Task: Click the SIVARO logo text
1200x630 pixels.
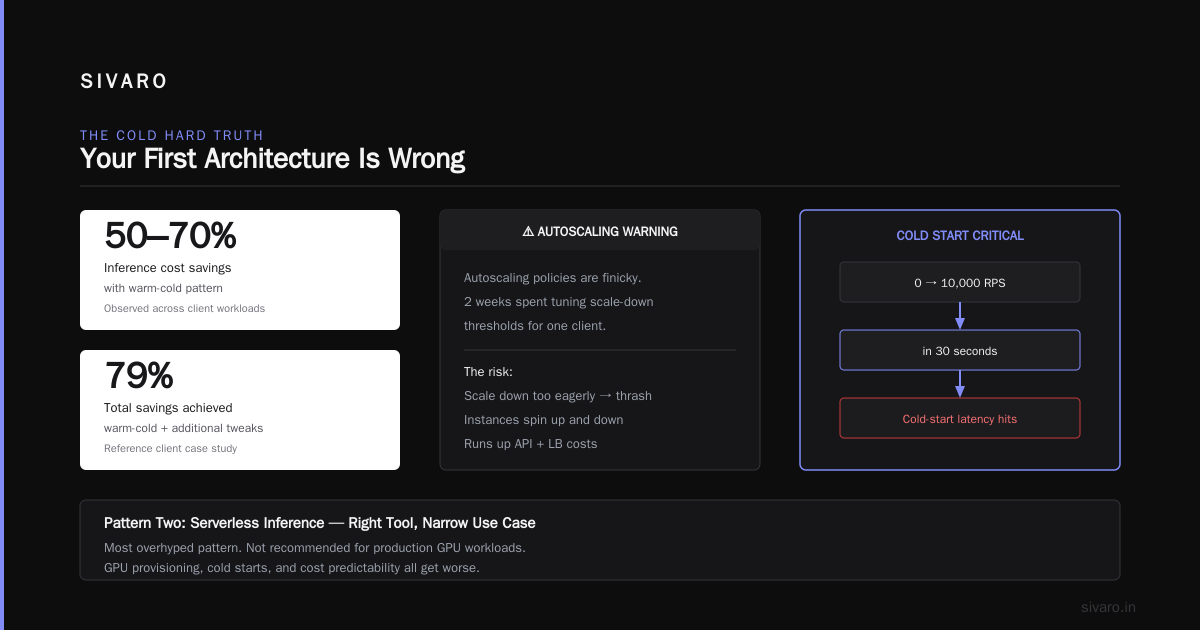Action: tap(124, 82)
